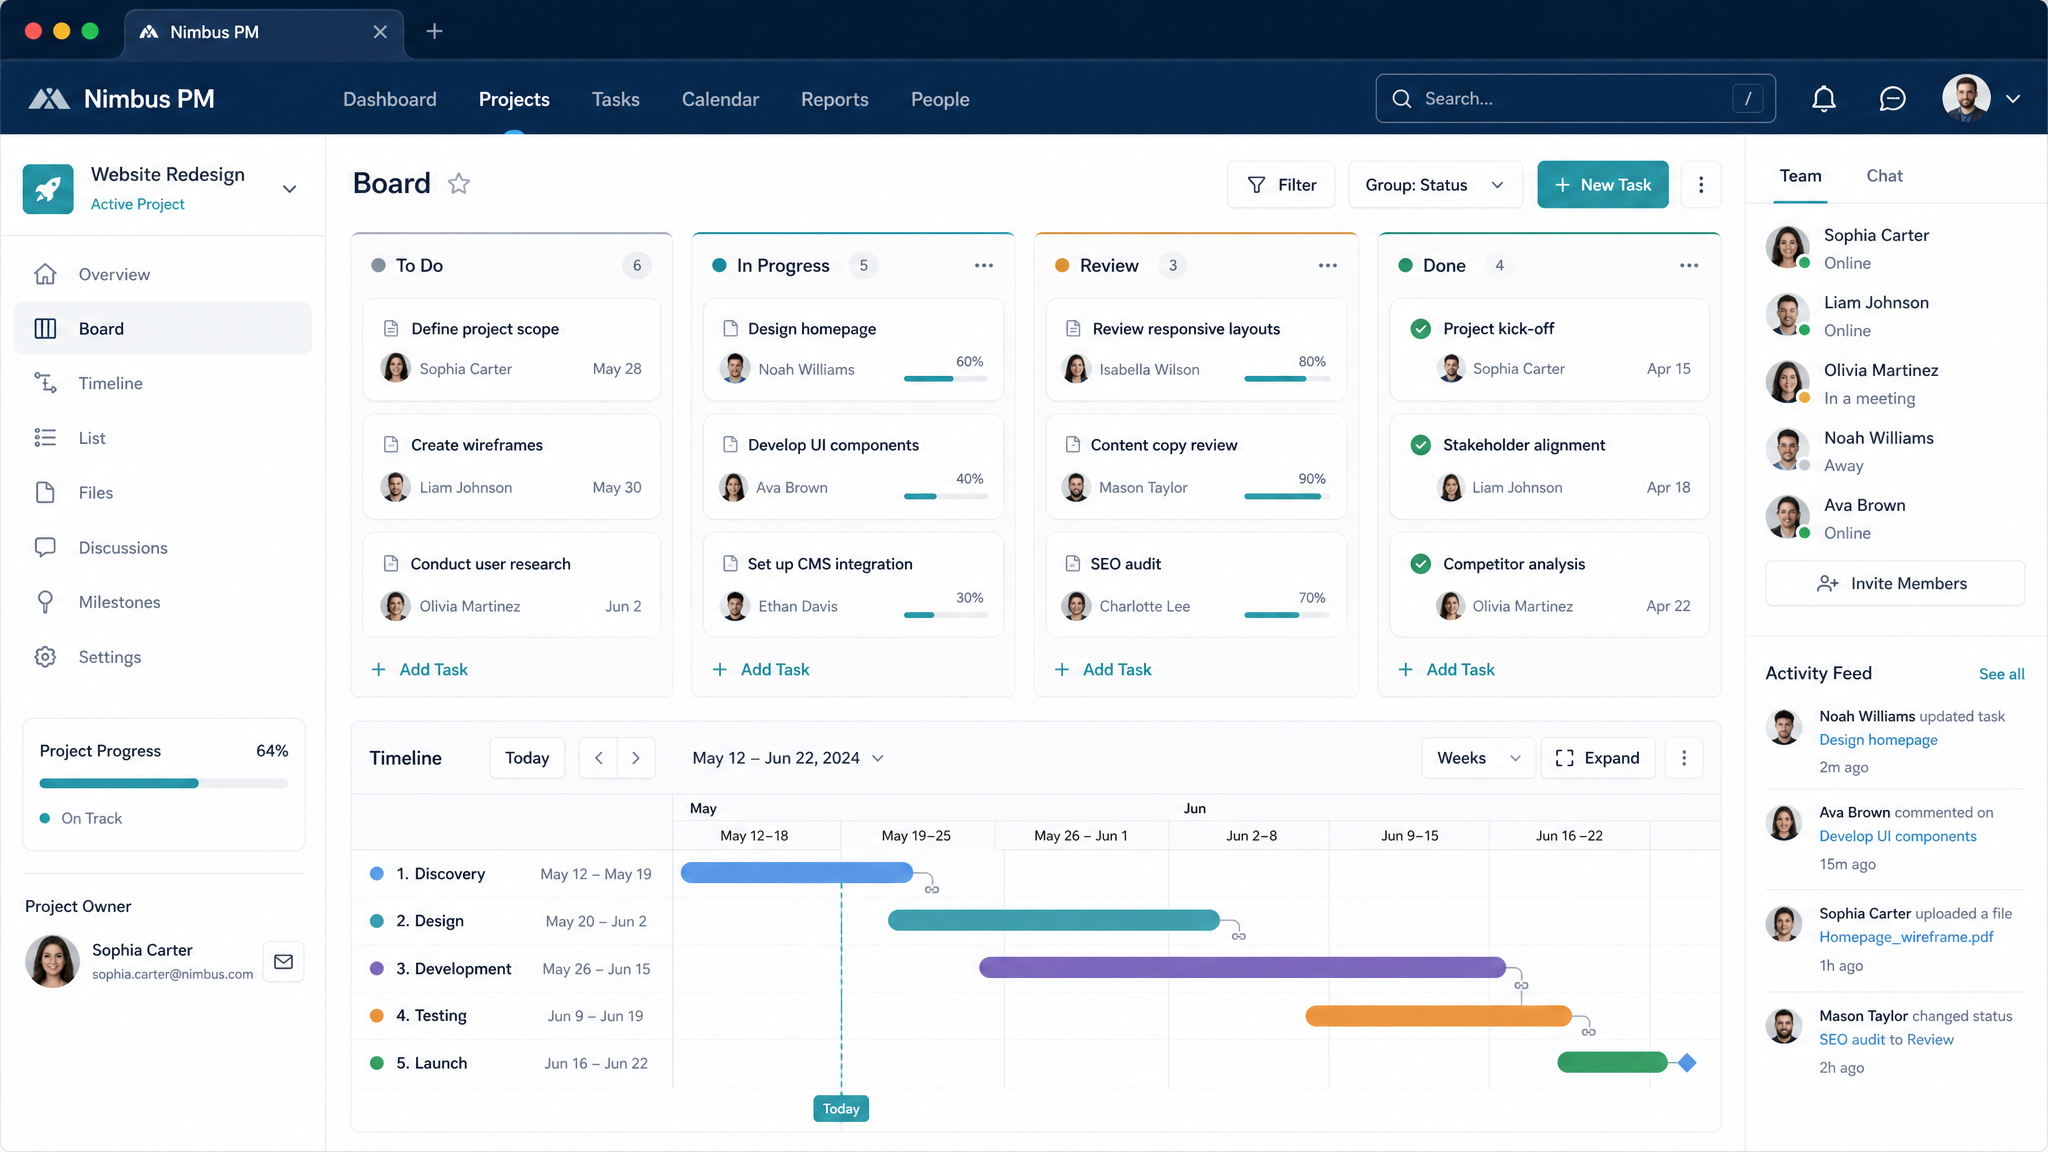Click the orange Testing Gantt bar
2048x1152 pixels.
tap(1438, 1015)
